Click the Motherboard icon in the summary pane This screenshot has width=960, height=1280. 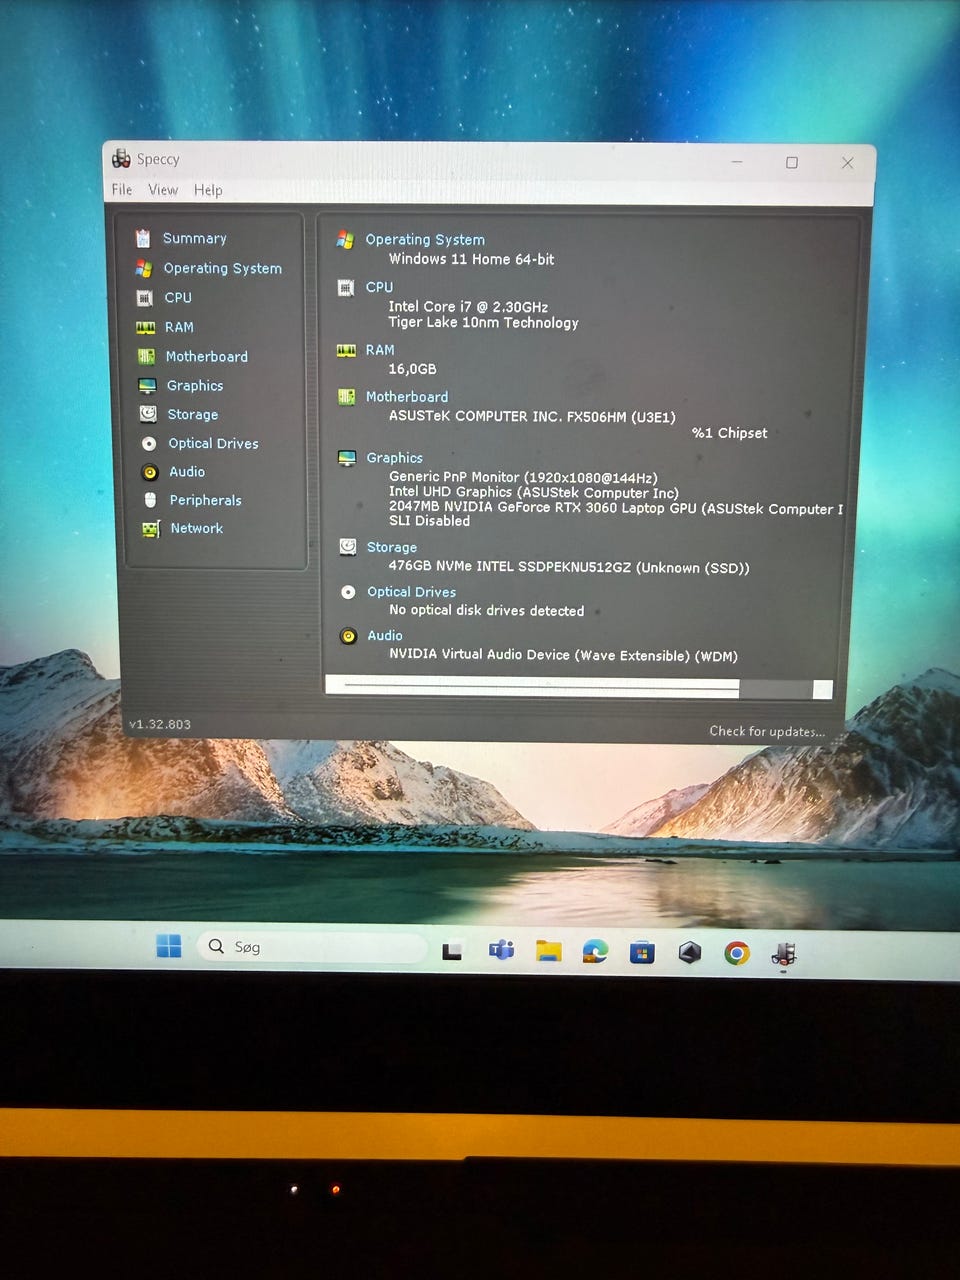click(347, 397)
